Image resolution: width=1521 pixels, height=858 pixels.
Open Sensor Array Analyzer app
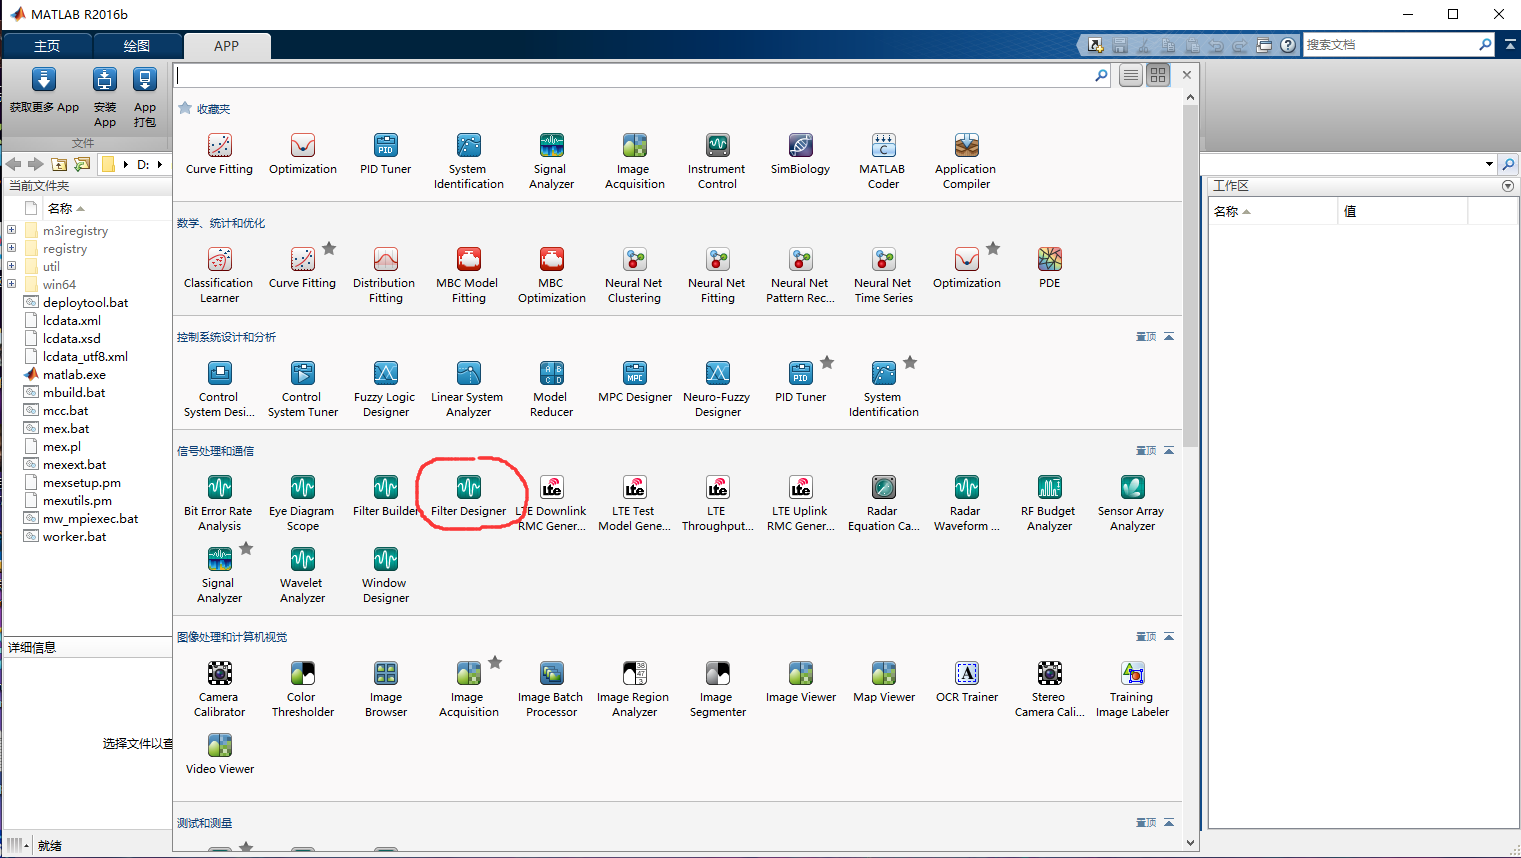click(x=1132, y=503)
